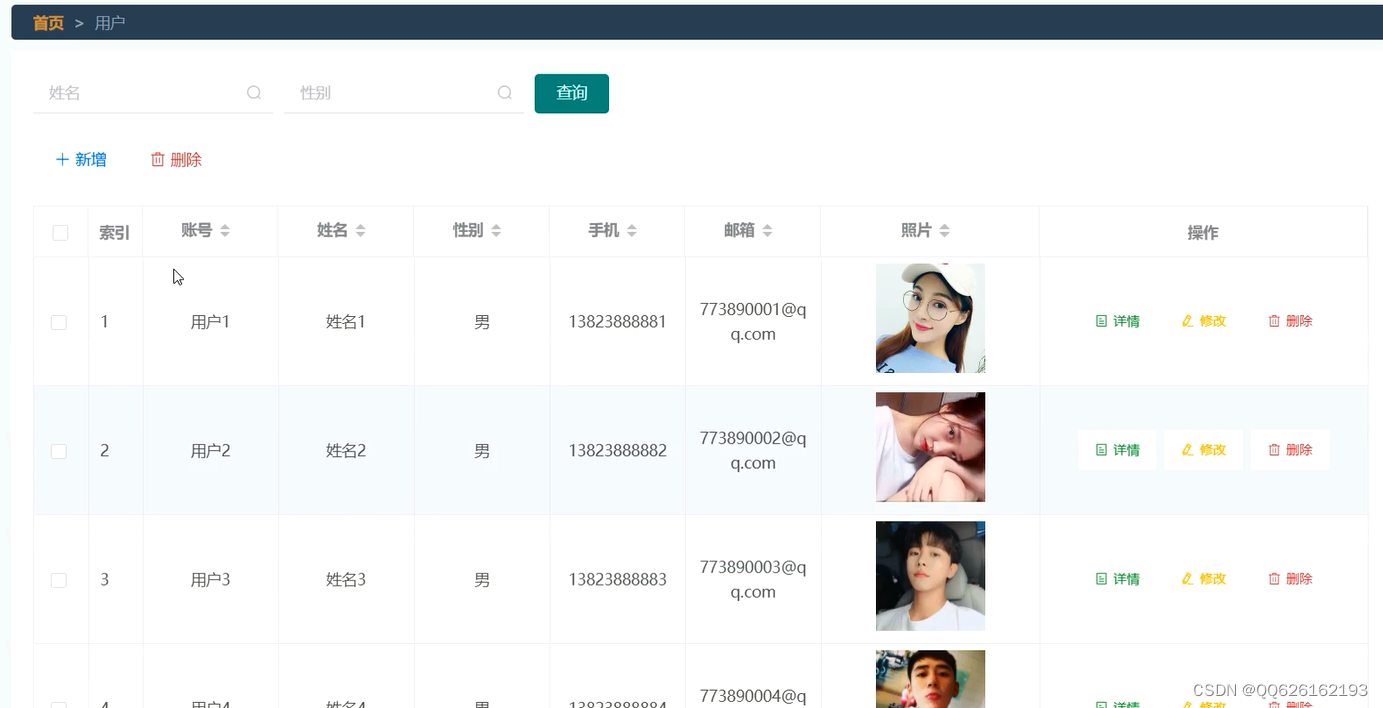Viewport: 1383px width, 708px height.
Task: Sort by the 照片 column arrows
Action: (944, 231)
